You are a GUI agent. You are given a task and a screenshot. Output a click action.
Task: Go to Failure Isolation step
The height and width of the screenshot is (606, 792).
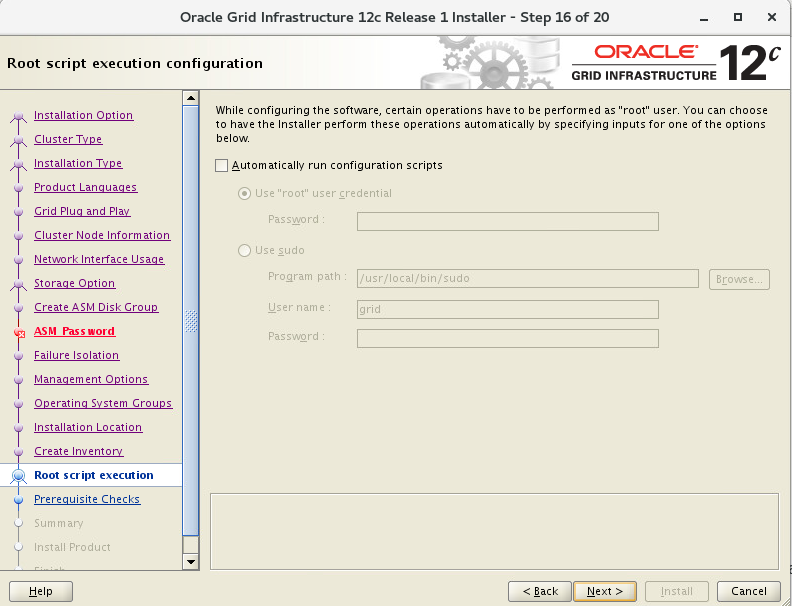[x=77, y=355]
